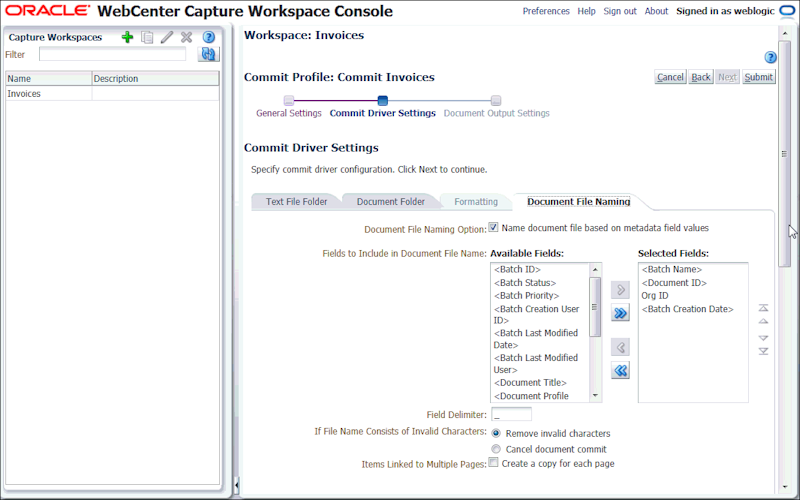Click main page scrollbar down arrow
Viewport: 800px width, 500px height.
point(785,487)
